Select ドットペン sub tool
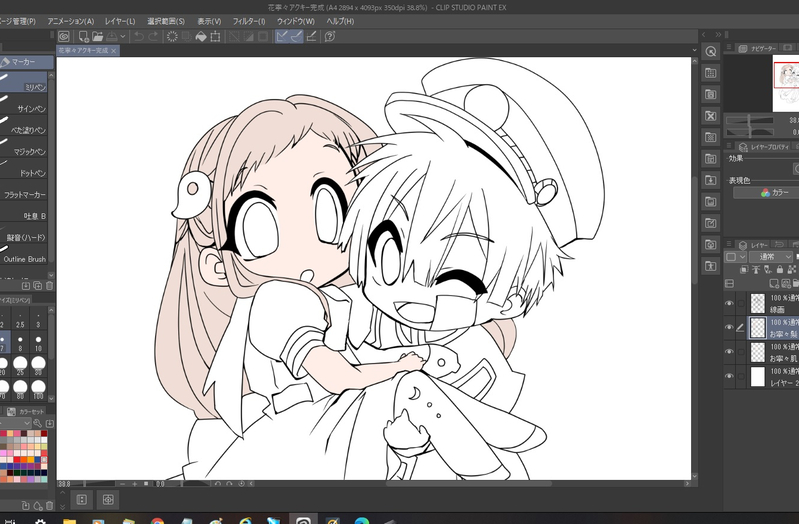 pos(24,168)
